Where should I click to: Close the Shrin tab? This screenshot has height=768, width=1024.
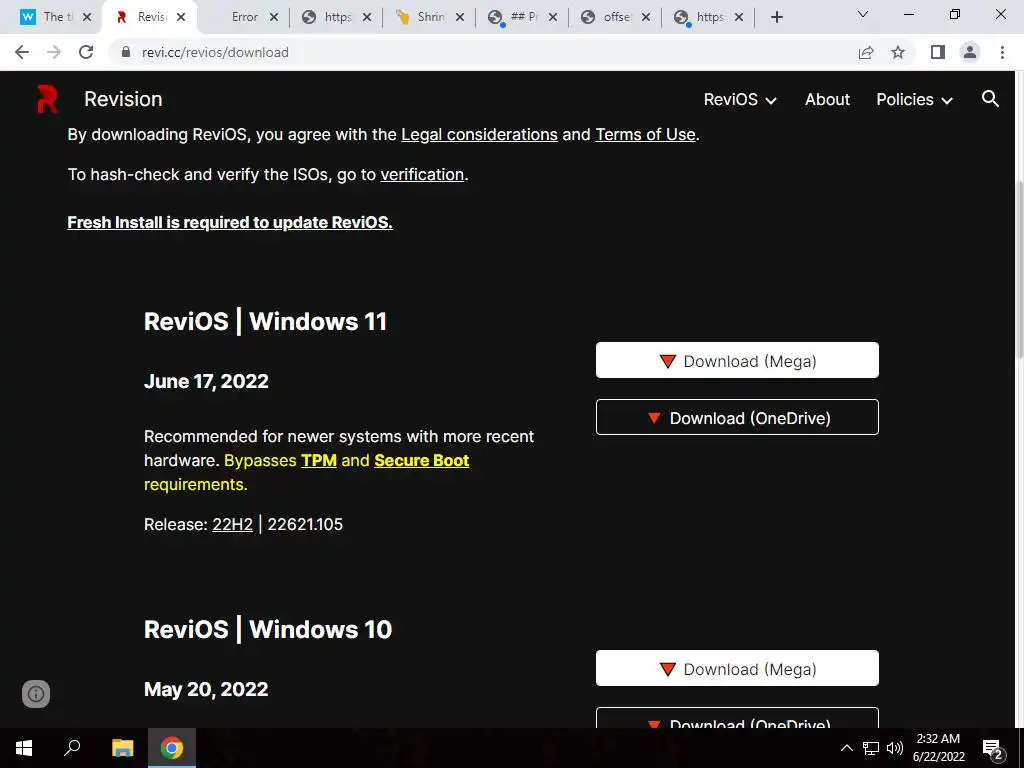[x=460, y=17]
